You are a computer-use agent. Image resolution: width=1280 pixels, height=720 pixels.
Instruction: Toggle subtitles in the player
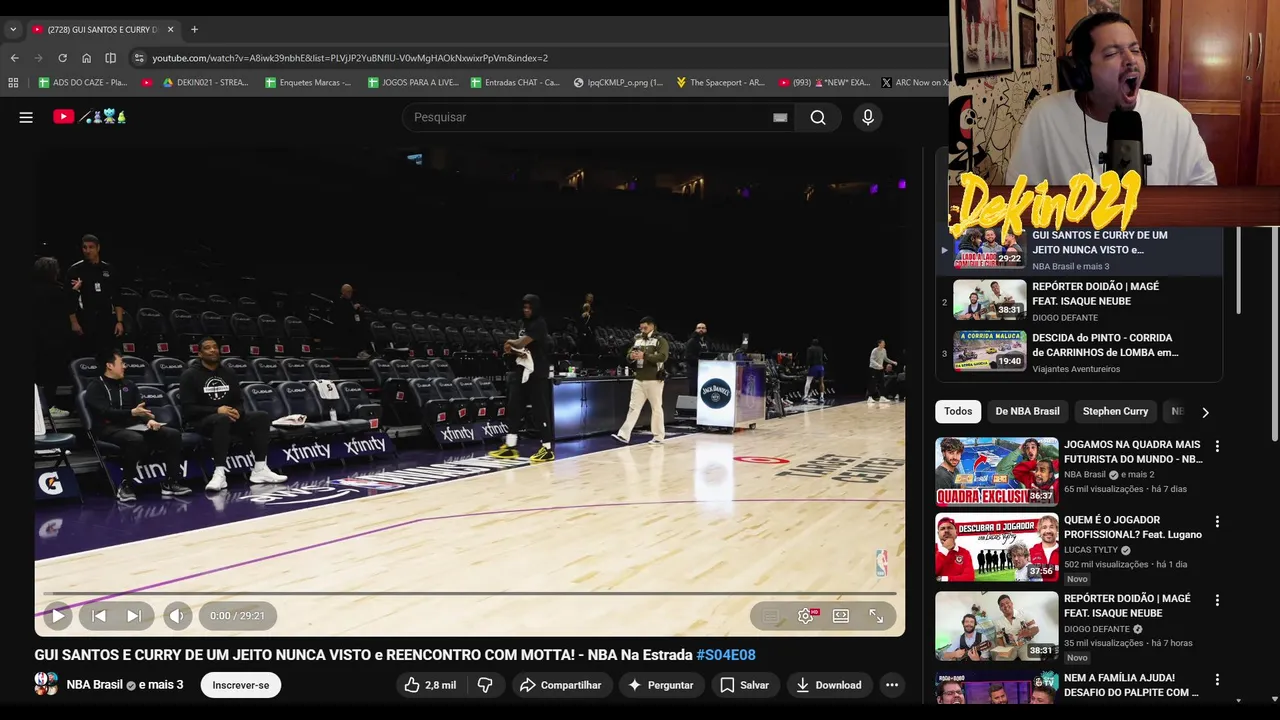771,616
